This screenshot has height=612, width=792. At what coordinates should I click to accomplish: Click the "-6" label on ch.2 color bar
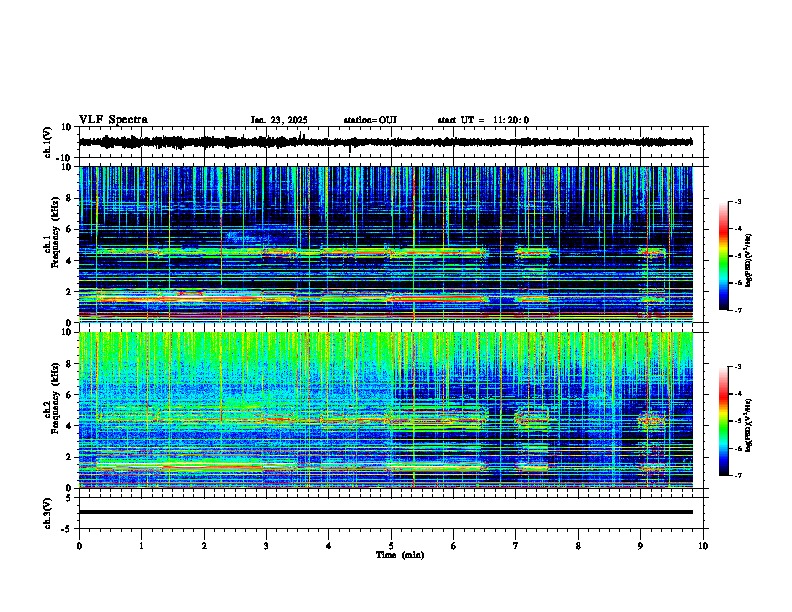click(x=737, y=448)
